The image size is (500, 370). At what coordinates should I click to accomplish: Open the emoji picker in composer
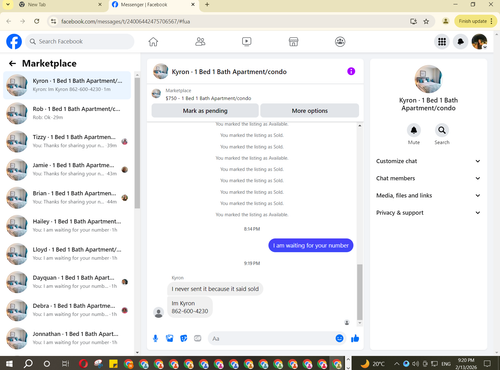click(x=339, y=339)
